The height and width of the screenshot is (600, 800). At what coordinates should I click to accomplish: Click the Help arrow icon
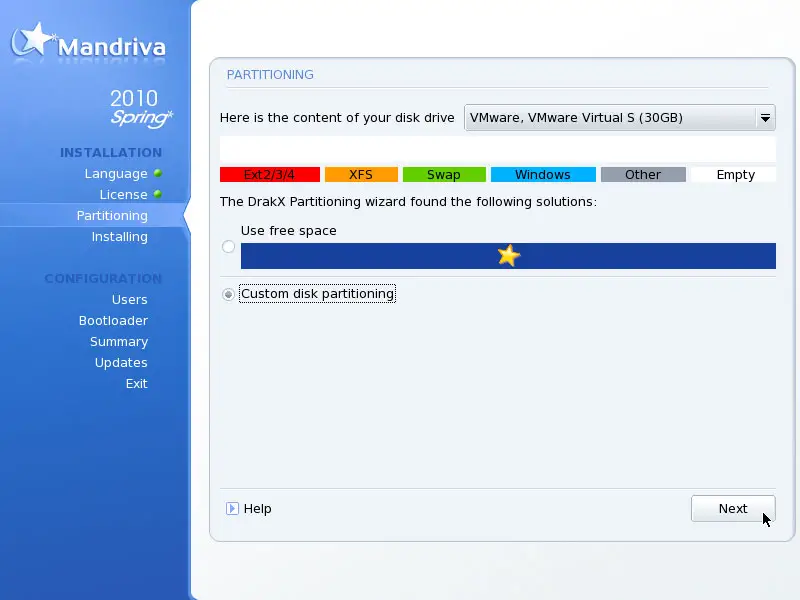click(232, 509)
